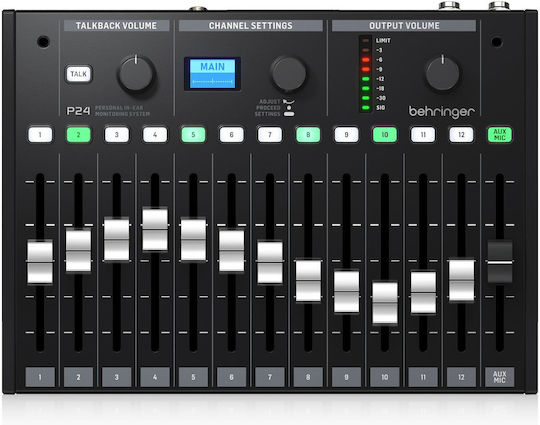
Task: Grab the channel 5 fader cap
Action: 193,239
